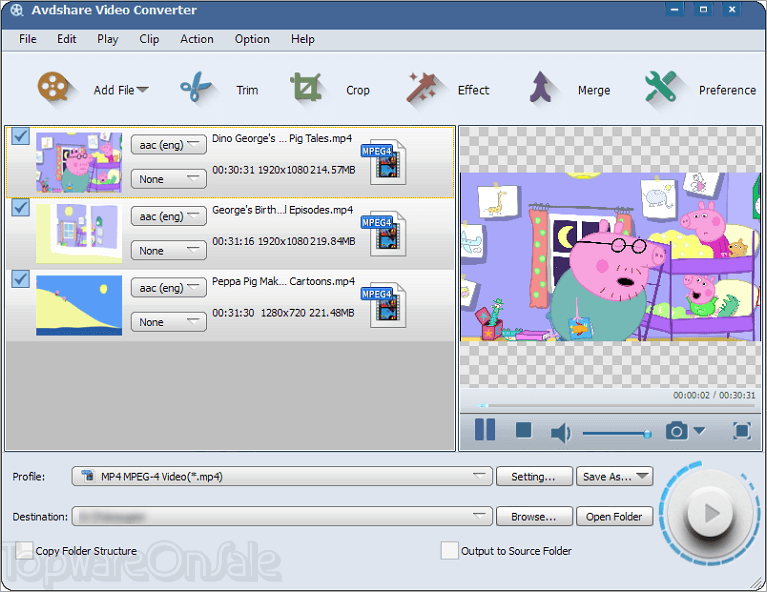
Task: Open the Help menu
Action: tap(302, 39)
